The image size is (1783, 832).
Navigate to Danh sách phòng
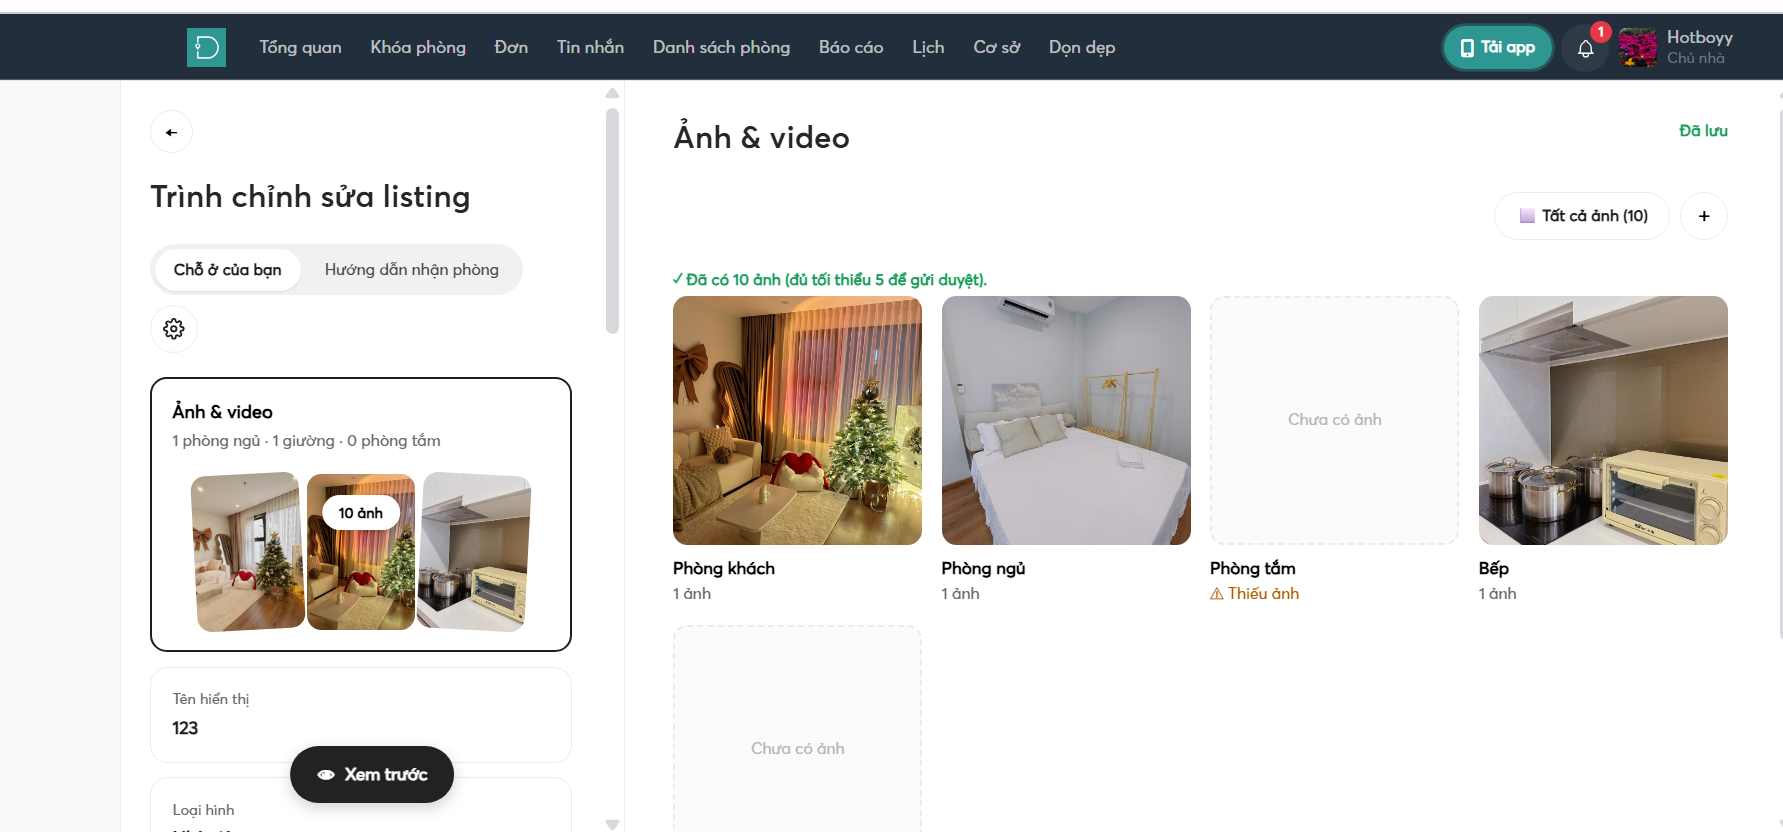pyautogui.click(x=721, y=47)
